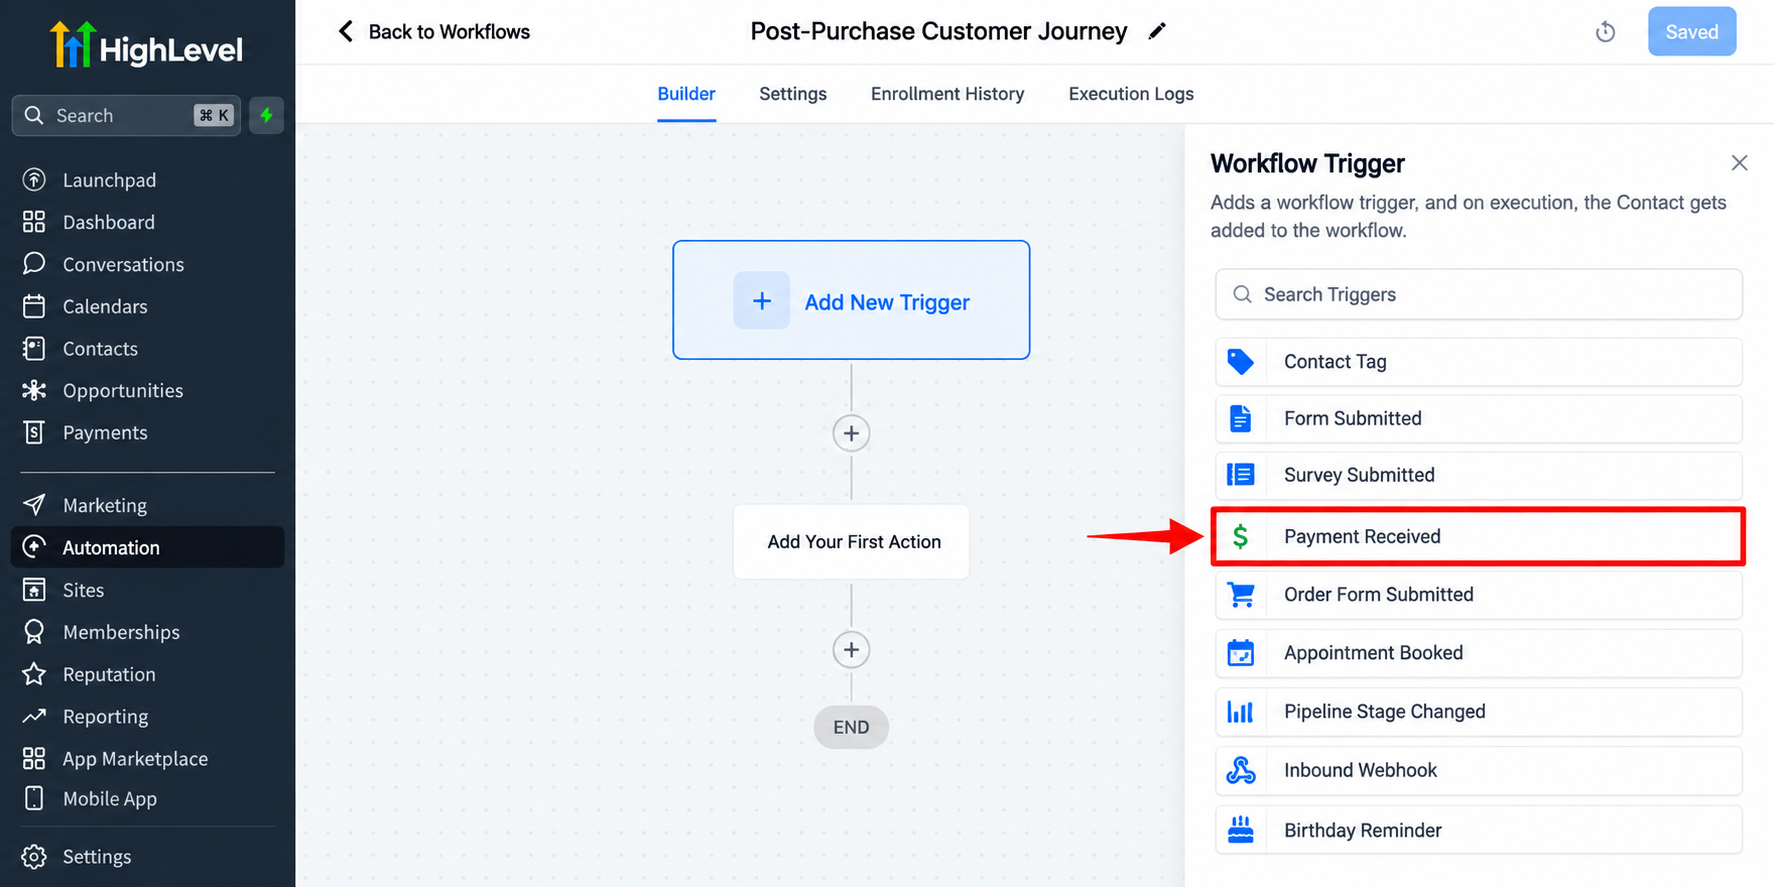The height and width of the screenshot is (887, 1774).
Task: Click the HighLevel logo
Action: [146, 46]
